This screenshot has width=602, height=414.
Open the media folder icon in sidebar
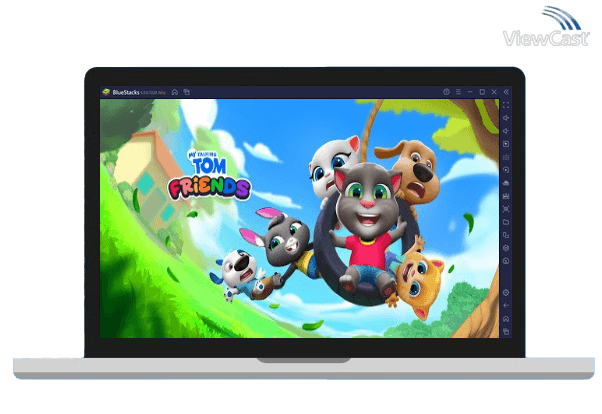click(x=506, y=222)
